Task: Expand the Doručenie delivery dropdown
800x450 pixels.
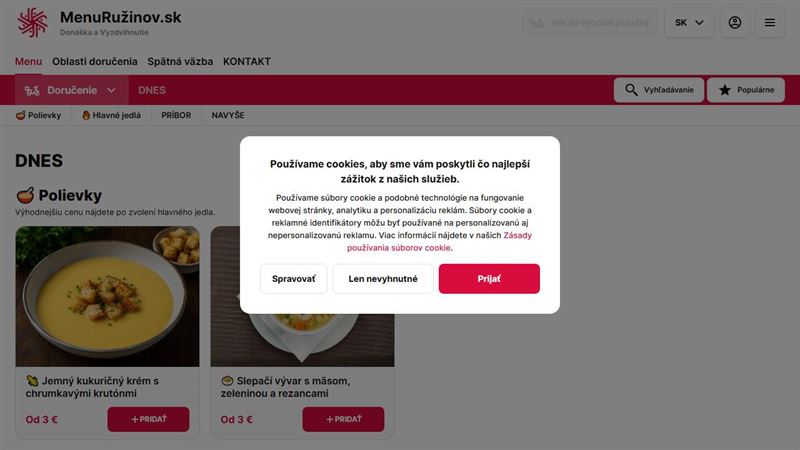Action: tap(71, 90)
